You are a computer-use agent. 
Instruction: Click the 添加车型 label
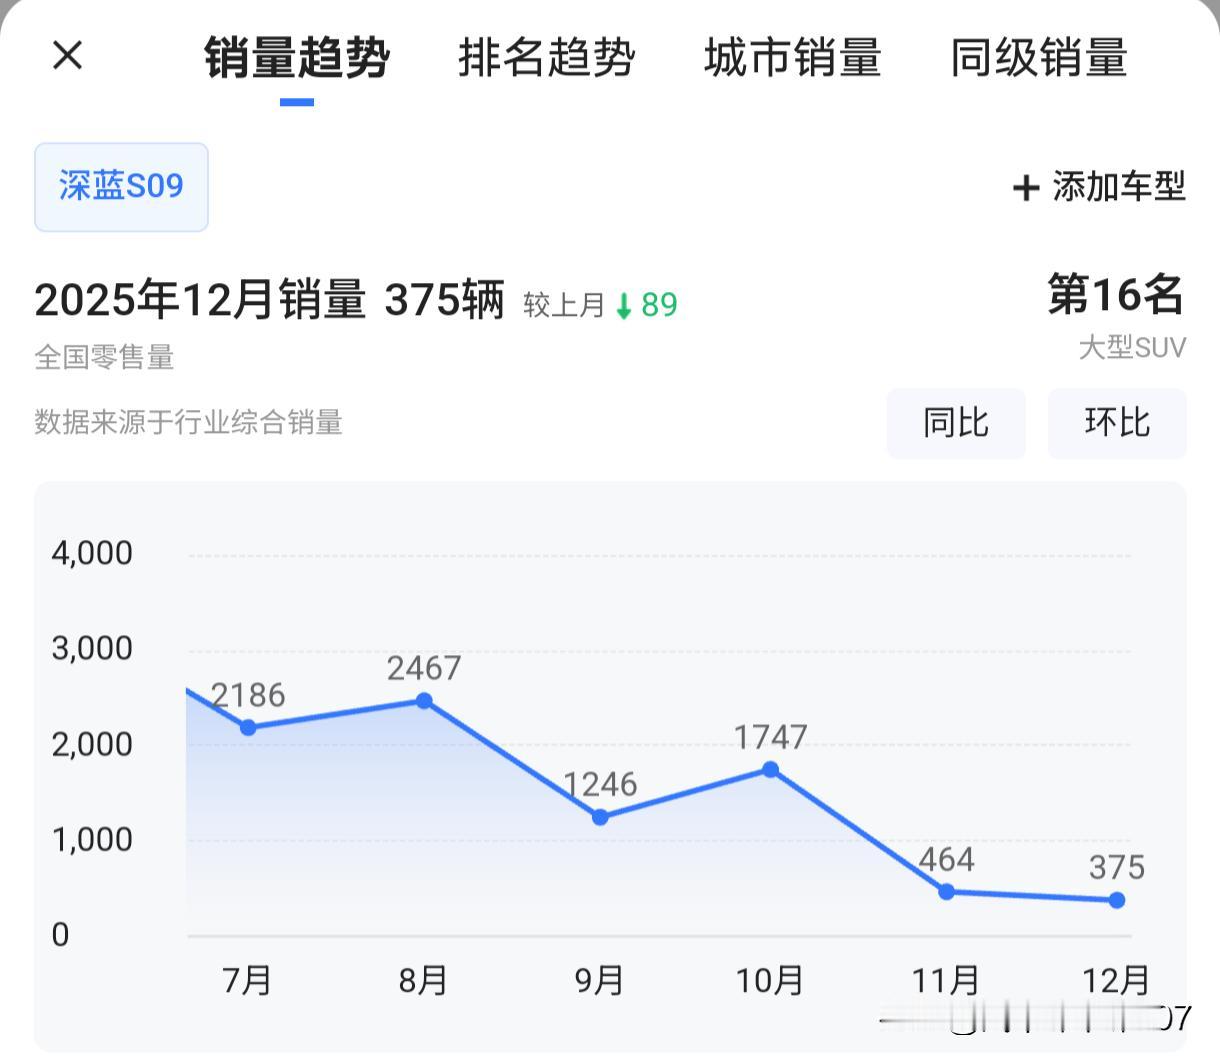1119,187
